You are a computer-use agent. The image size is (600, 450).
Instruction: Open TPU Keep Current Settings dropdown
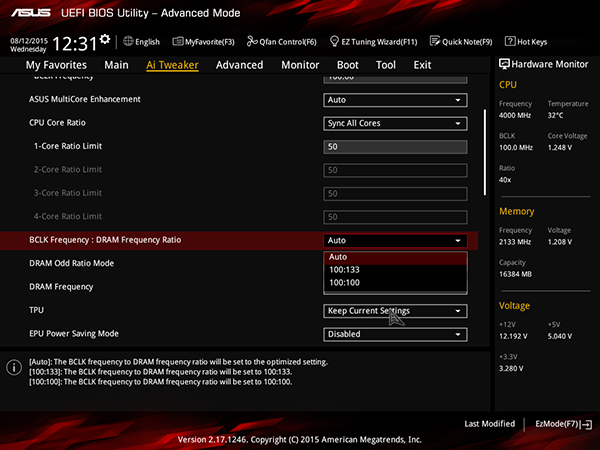(x=395, y=311)
